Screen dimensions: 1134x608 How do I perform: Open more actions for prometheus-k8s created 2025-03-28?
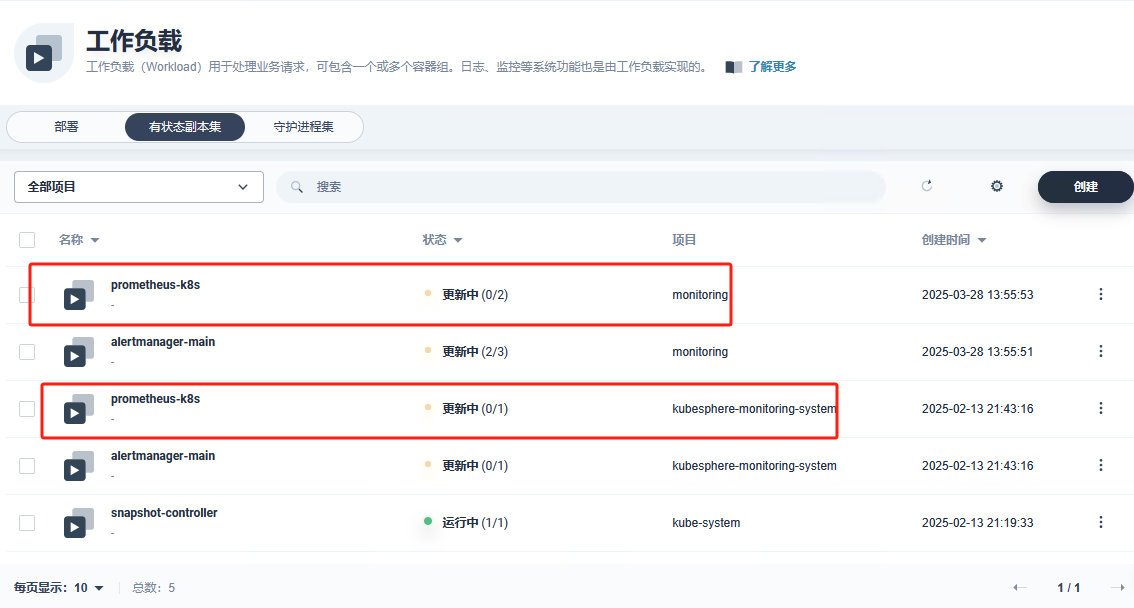coord(1101,294)
